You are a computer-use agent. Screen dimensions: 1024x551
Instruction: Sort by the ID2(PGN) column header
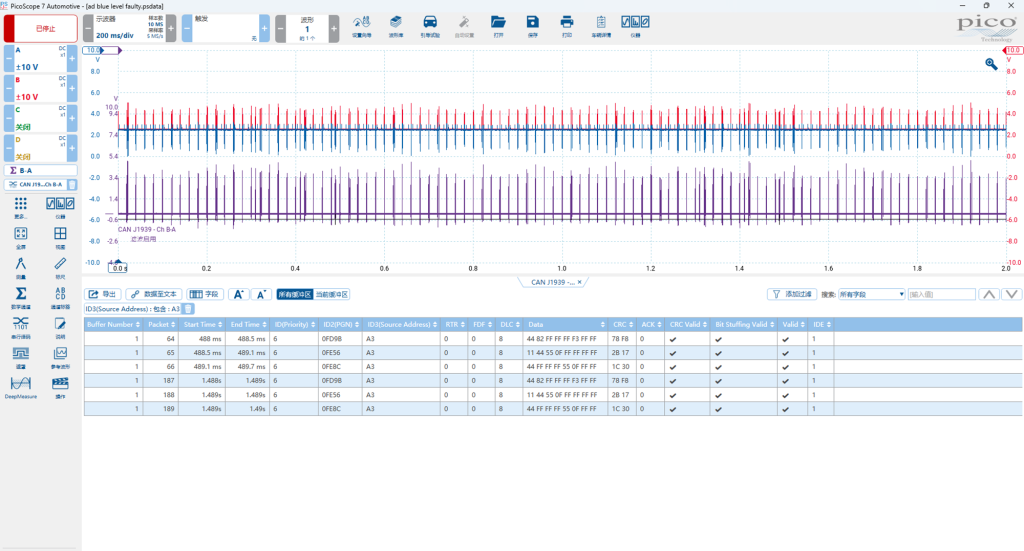tap(340, 324)
